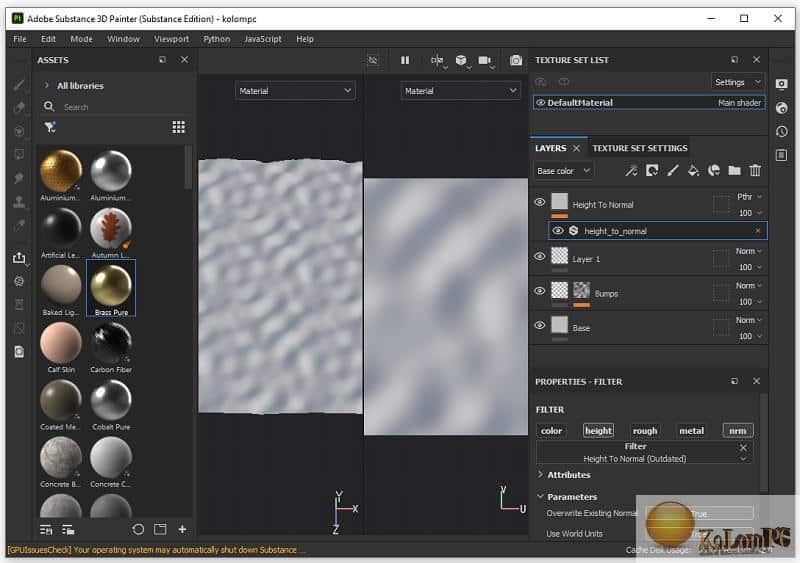Toggle the height channel button in Filter
The width and height of the screenshot is (800, 563).
[598, 431]
